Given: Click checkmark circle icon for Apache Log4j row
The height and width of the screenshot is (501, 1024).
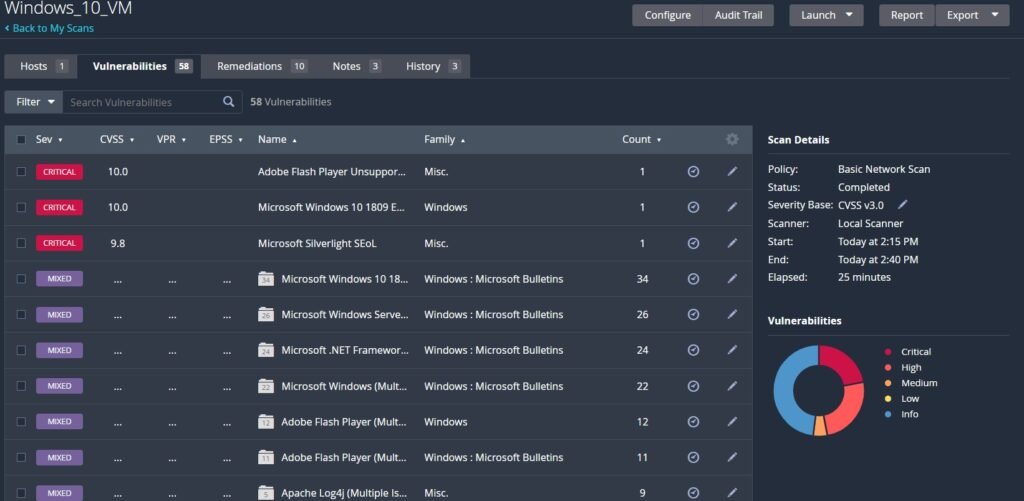Looking at the screenshot, I should click(693, 493).
